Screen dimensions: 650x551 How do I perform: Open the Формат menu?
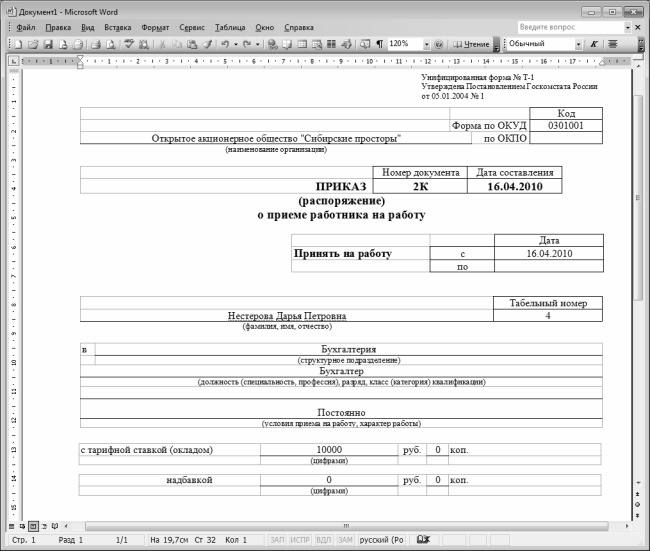(155, 27)
